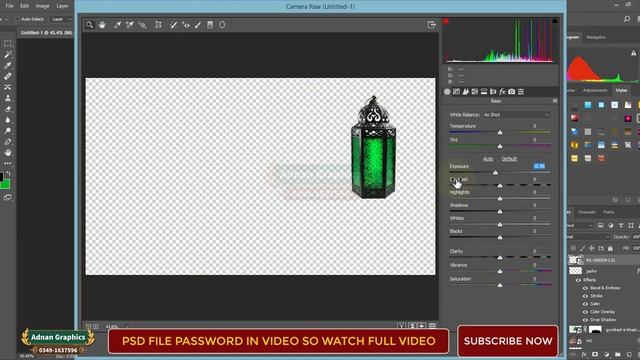Open the Layer auto-select dropdown in options bar
This screenshot has height=360, width=640.
click(x=61, y=19)
